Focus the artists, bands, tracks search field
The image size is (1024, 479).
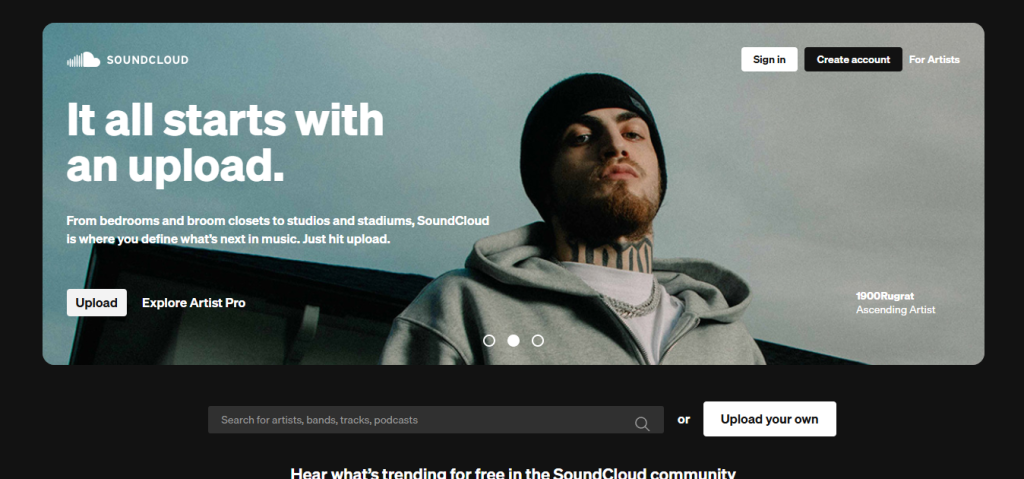(x=436, y=420)
